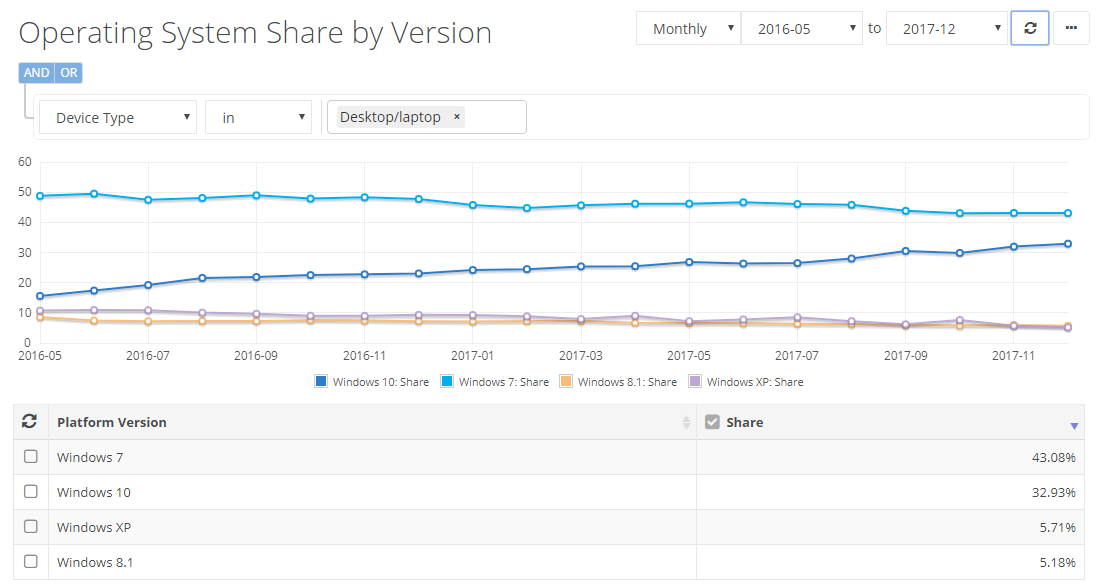This screenshot has height=588, width=1100.
Task: Remove the Desktop/laptop filter tag
Action: pos(457,117)
